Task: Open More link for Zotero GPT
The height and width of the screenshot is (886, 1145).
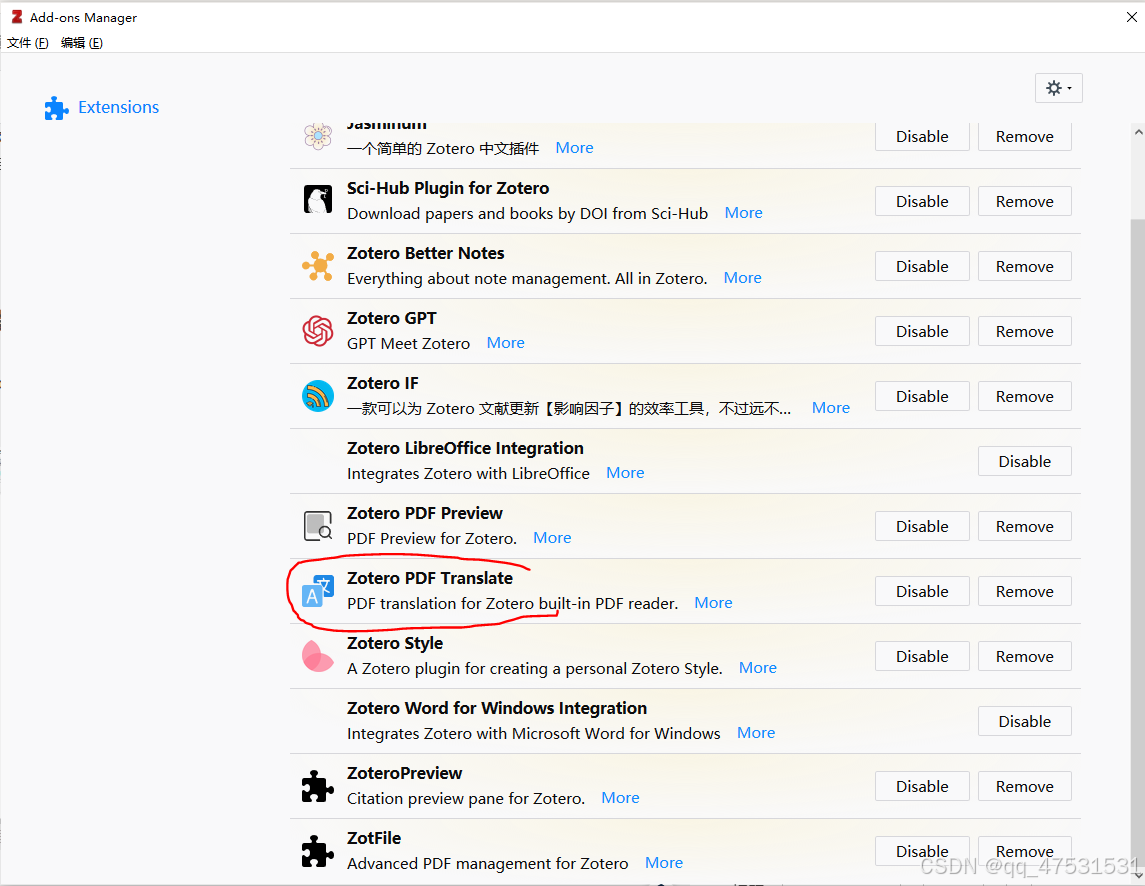Action: (505, 343)
